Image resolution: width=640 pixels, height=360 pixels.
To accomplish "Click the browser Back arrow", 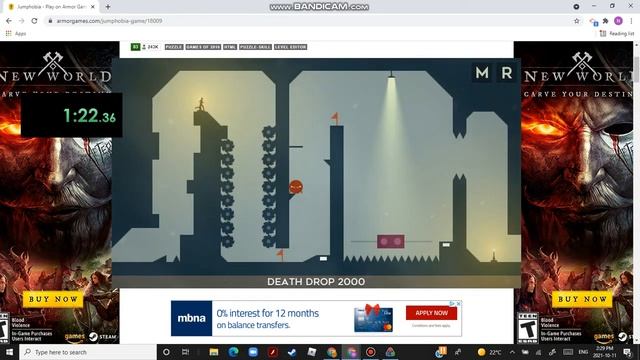I will pyautogui.click(x=9, y=21).
